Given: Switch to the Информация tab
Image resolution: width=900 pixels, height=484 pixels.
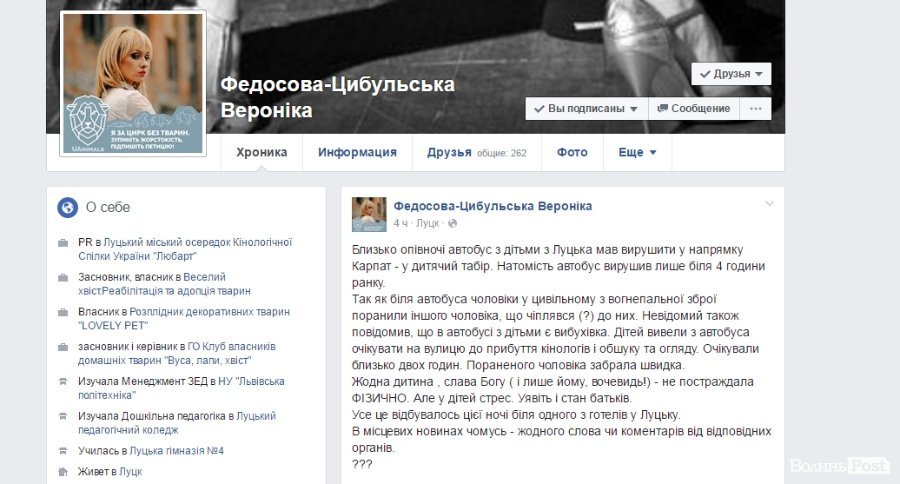Looking at the screenshot, I should tap(357, 152).
